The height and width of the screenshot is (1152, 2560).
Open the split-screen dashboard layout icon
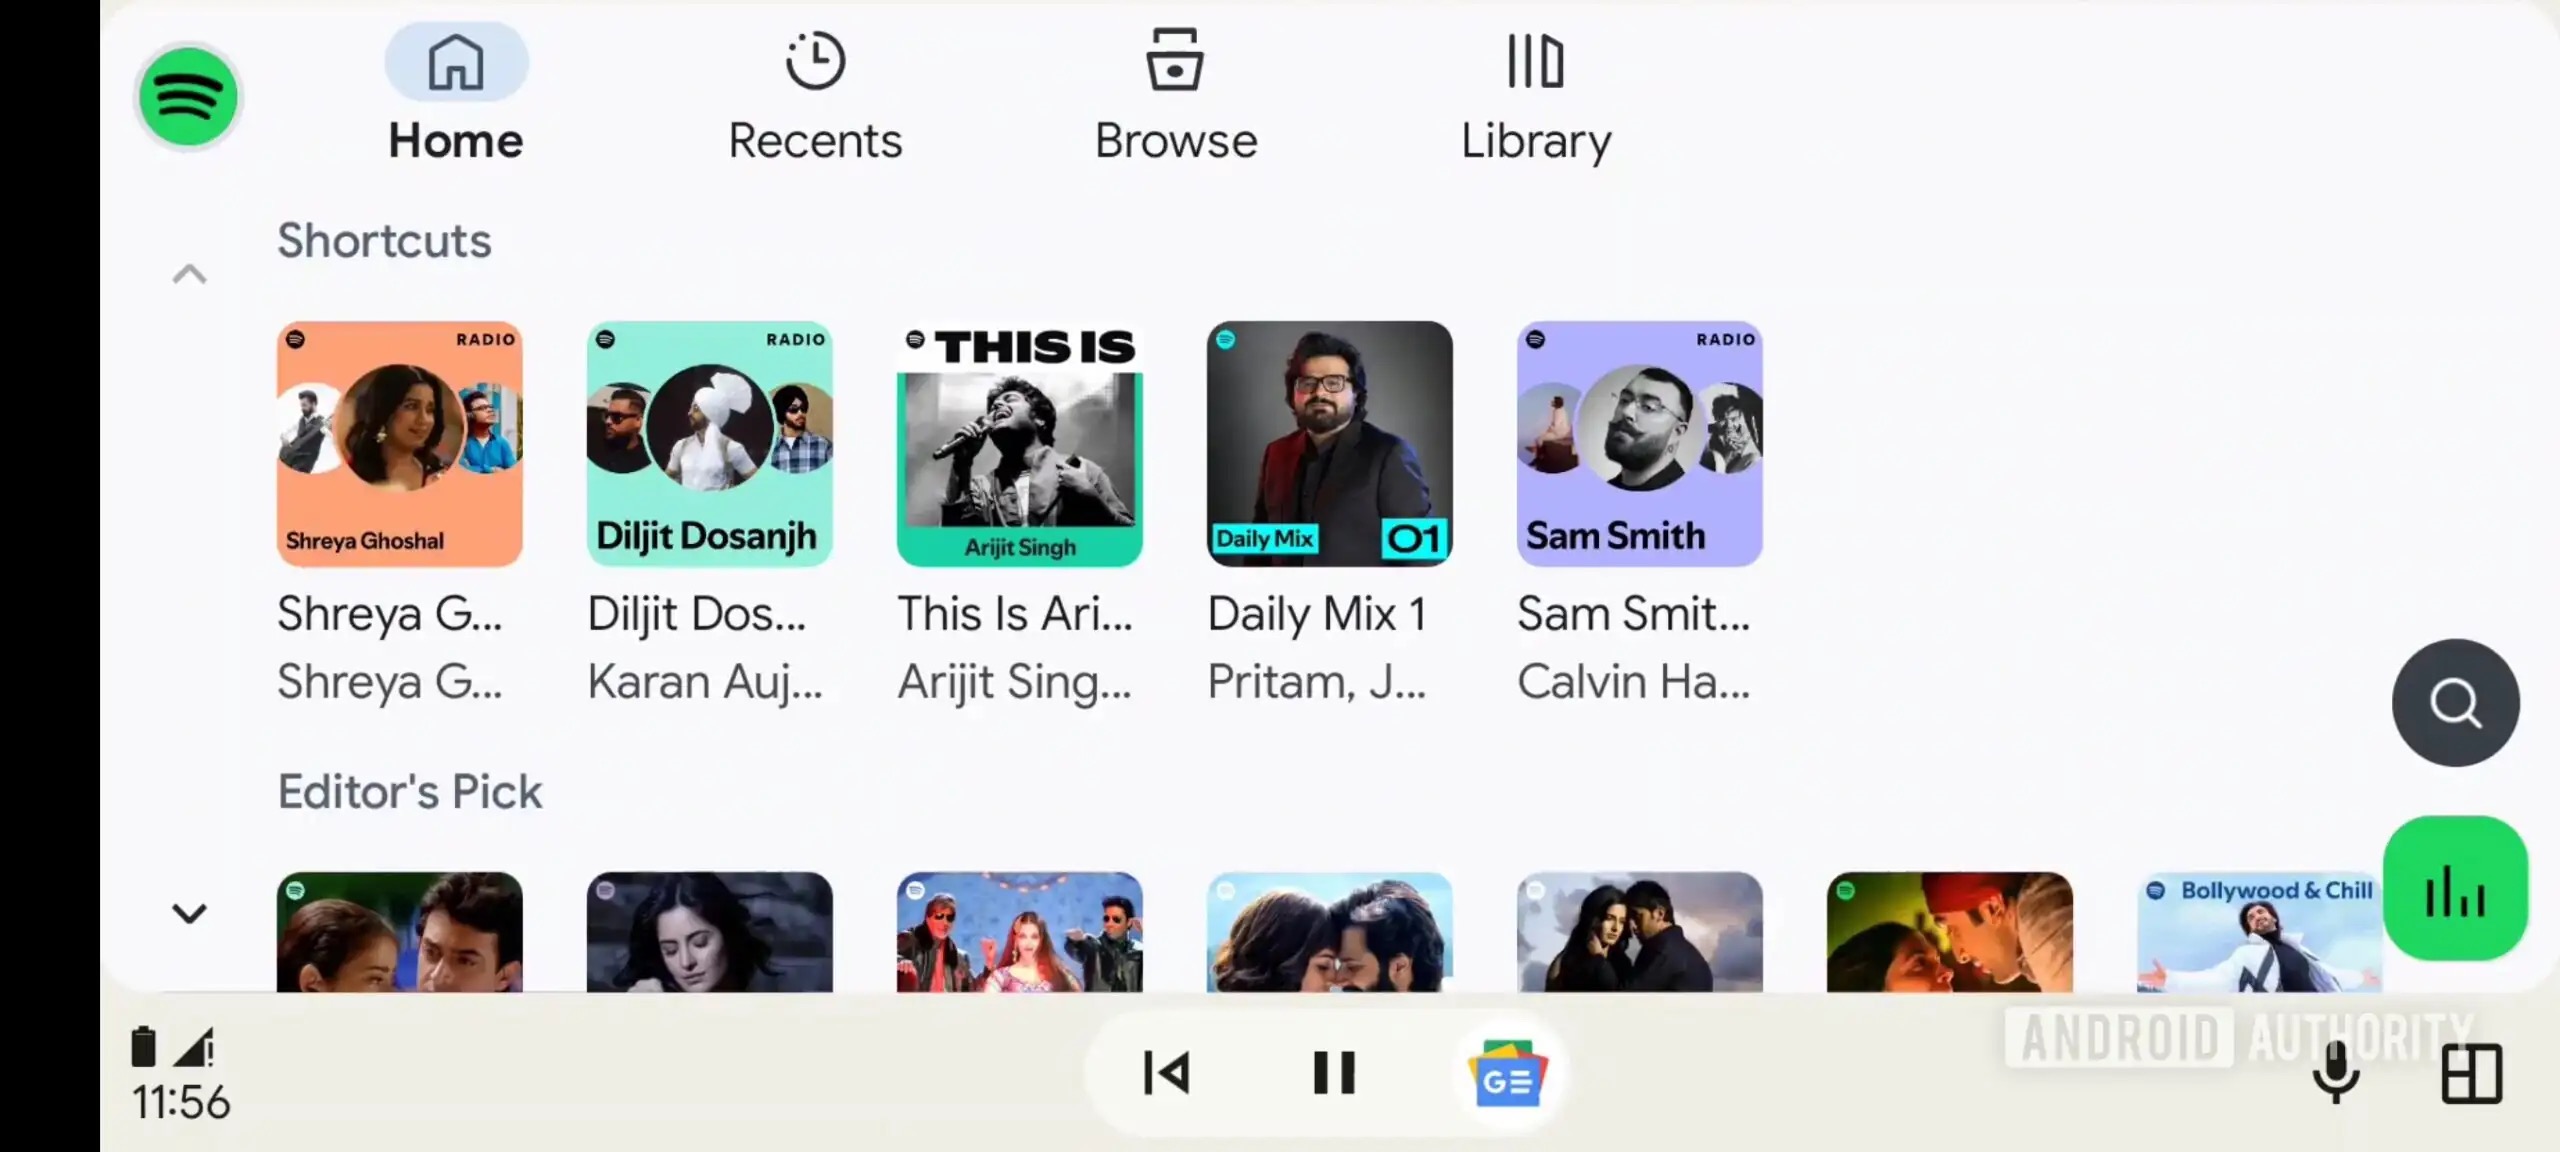coord(2471,1074)
